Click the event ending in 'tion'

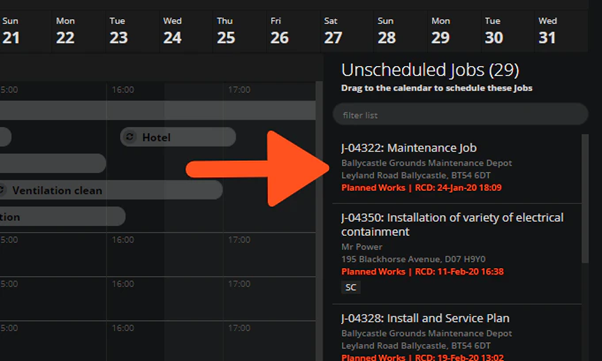pos(63,217)
